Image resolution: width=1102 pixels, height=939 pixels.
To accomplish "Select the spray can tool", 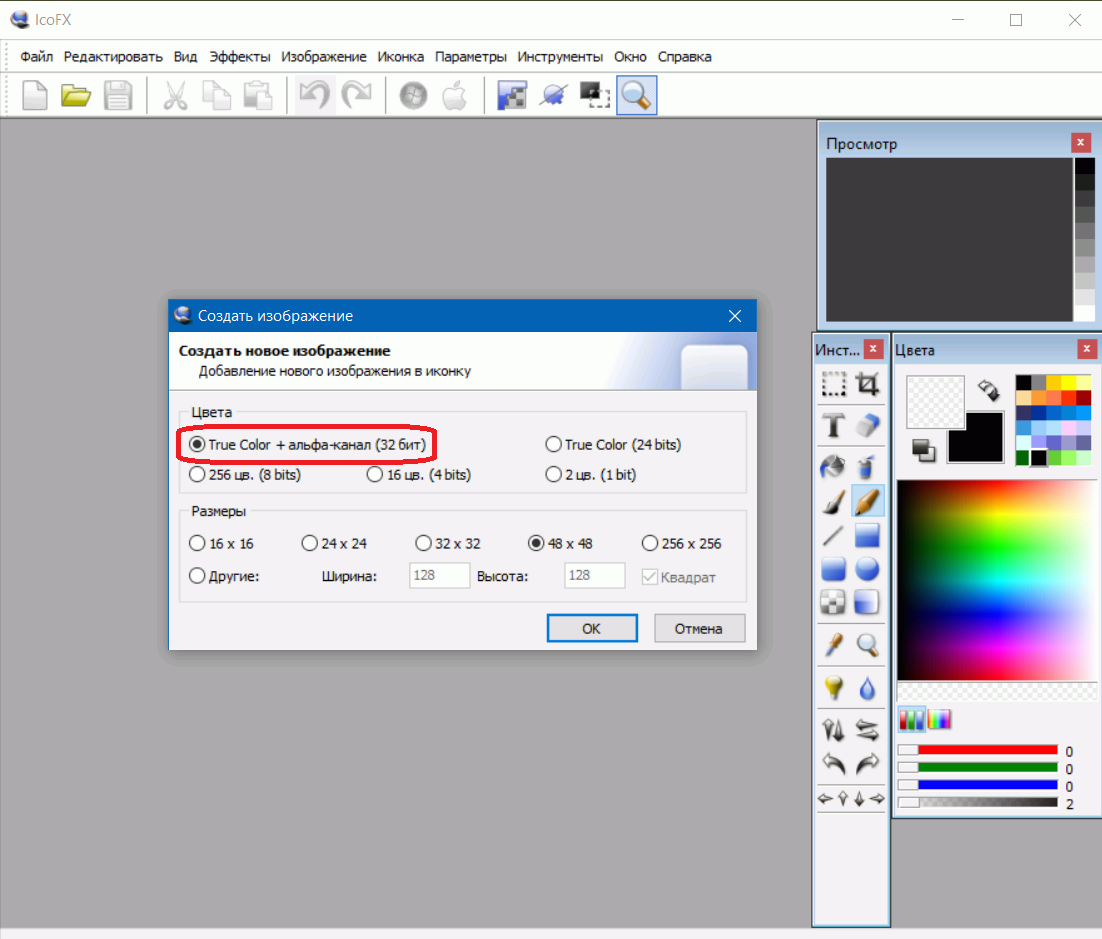I will click(867, 467).
